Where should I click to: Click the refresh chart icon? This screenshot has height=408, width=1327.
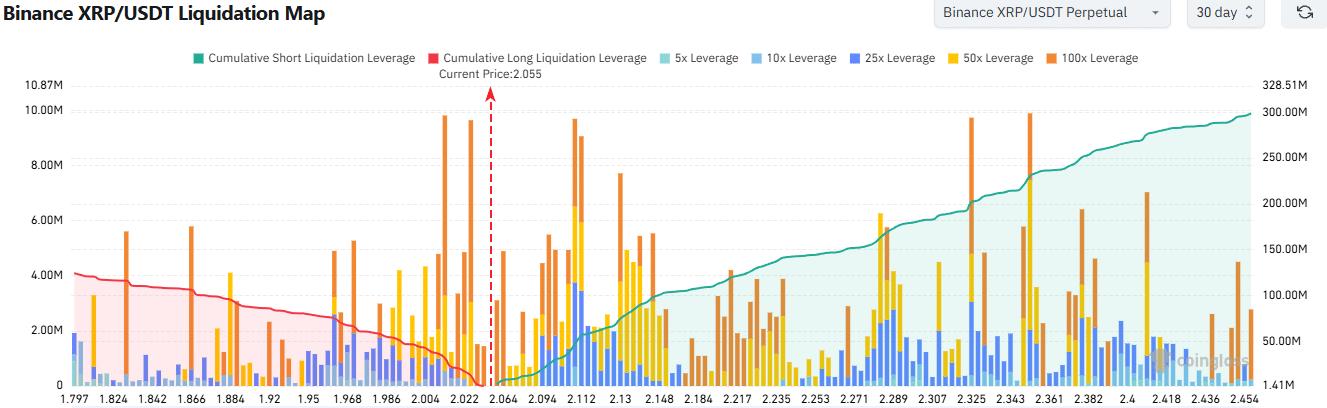(x=1304, y=13)
